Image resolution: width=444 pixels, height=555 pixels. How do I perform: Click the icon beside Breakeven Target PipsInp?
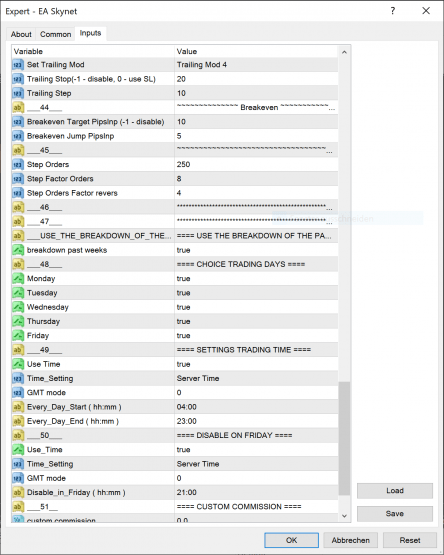click(x=18, y=122)
